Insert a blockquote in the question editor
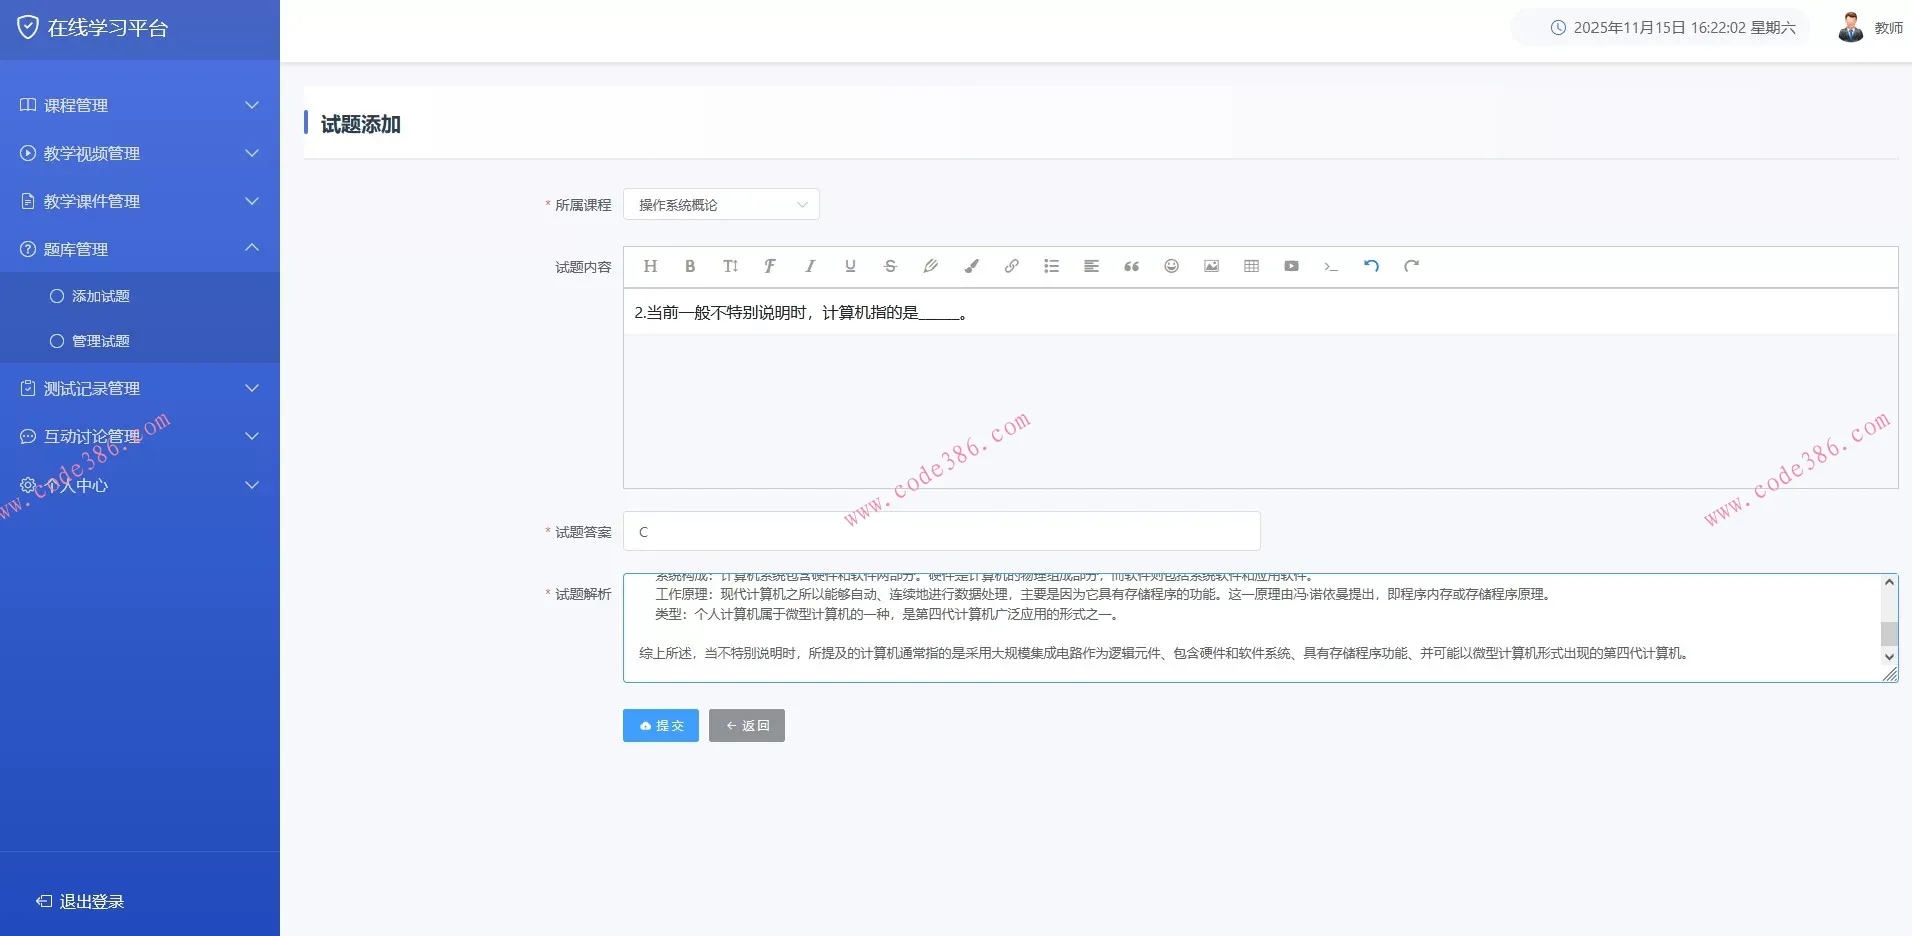The image size is (1912, 936). pyautogui.click(x=1131, y=266)
